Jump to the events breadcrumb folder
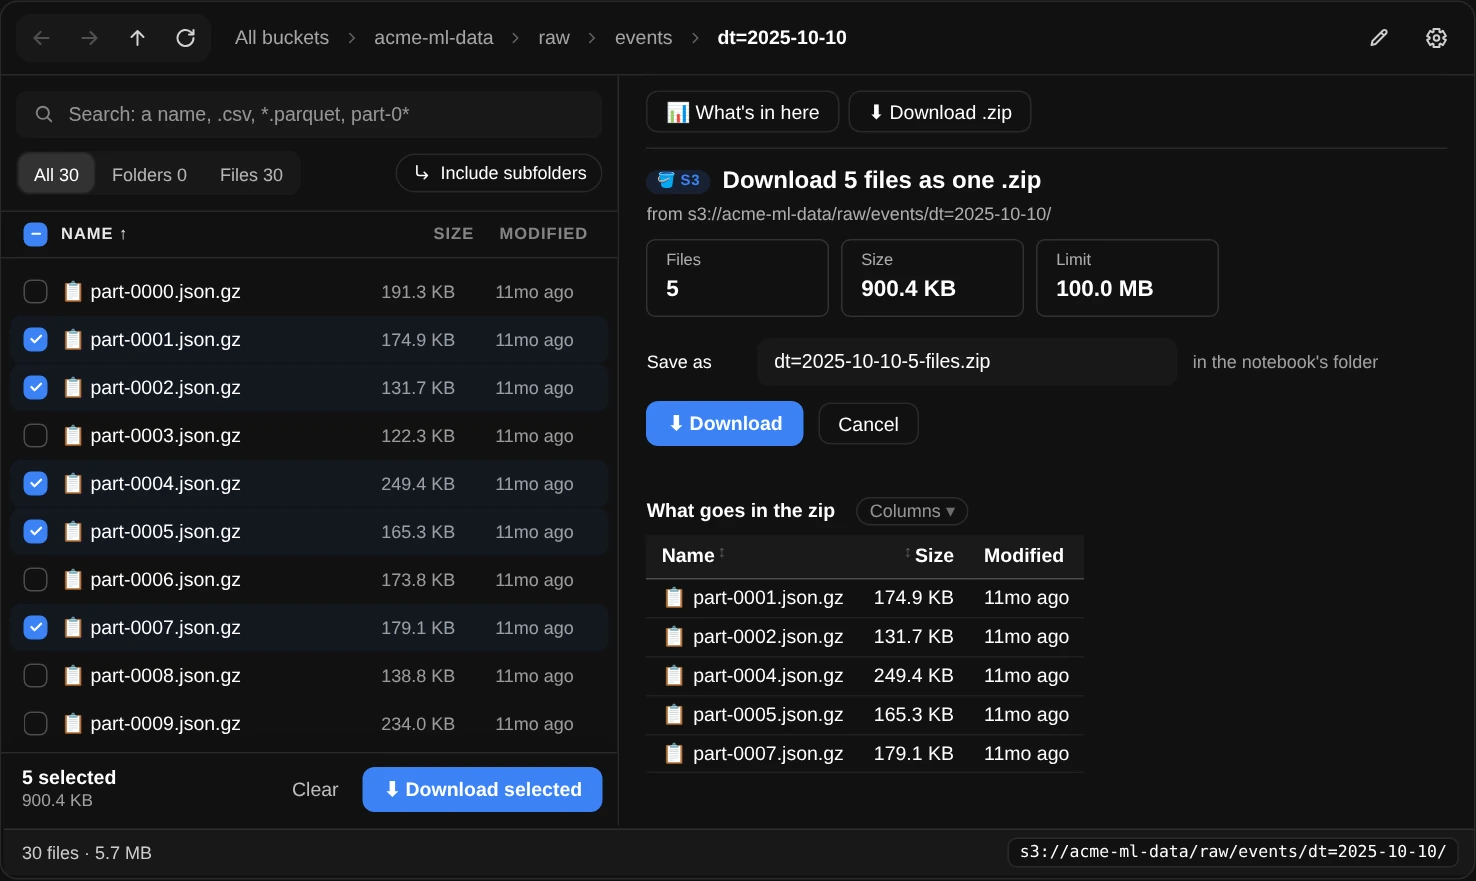This screenshot has height=881, width=1476. [x=643, y=38]
